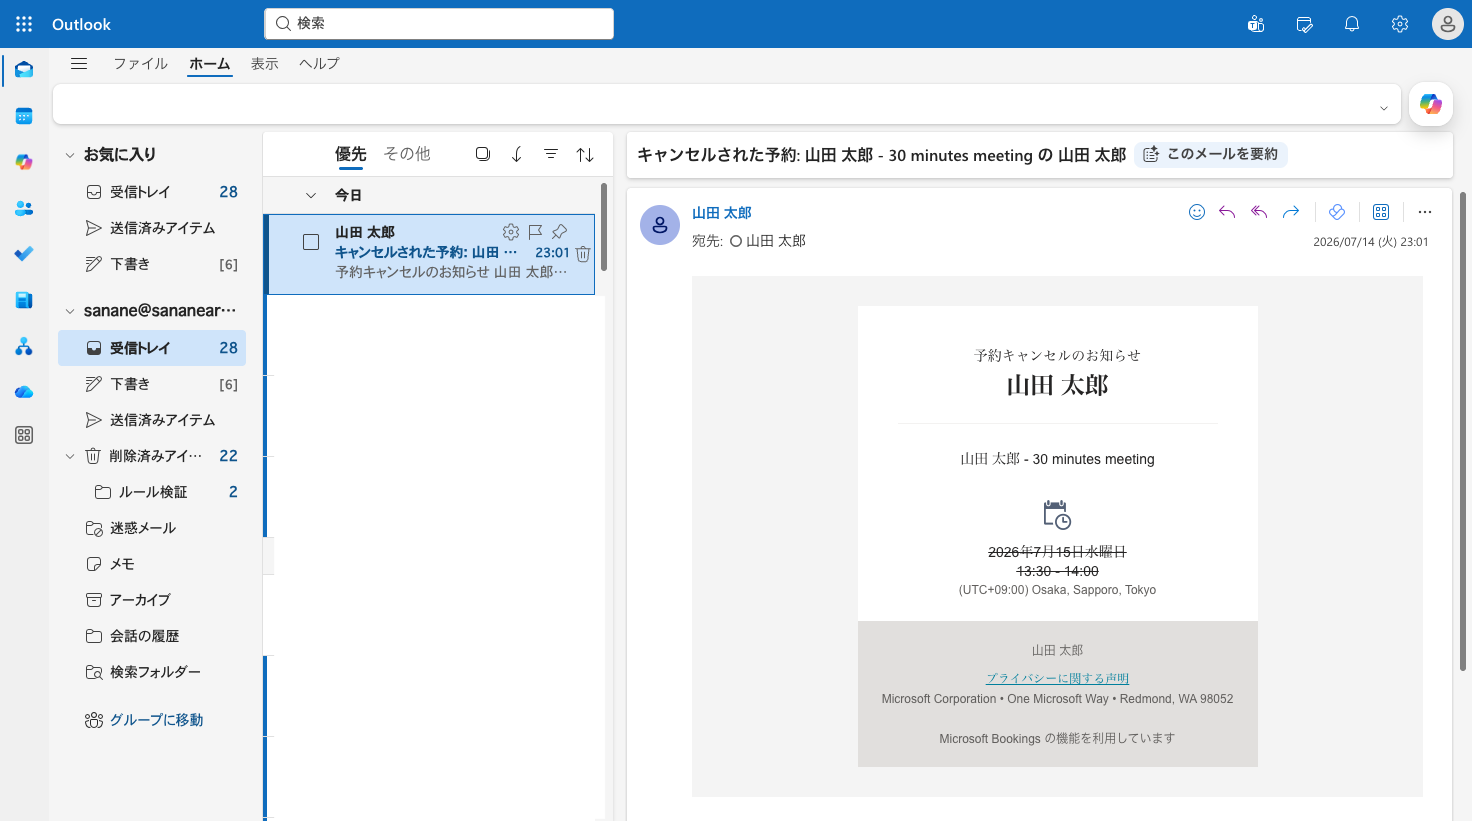Open the blue Word-like app rail icon
Viewport: 1472px width, 821px height.
[24, 300]
